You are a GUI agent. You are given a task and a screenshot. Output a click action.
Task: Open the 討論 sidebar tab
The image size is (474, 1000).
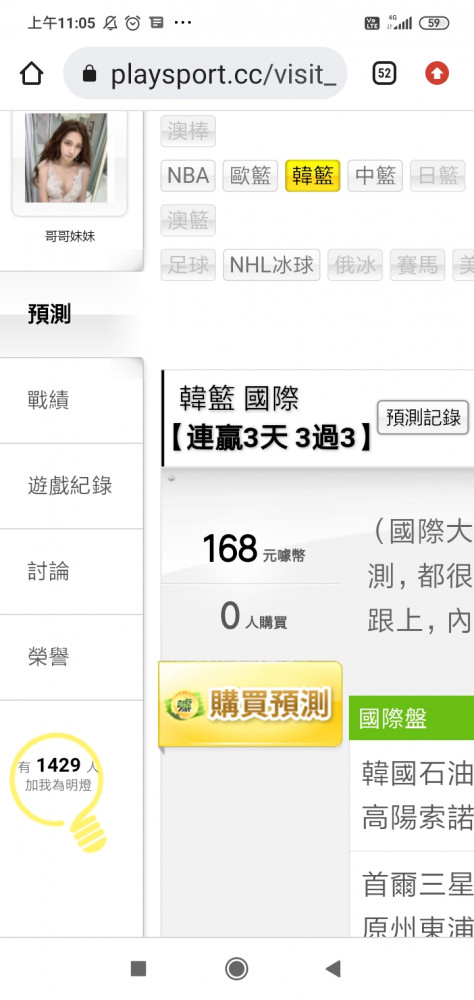click(x=71, y=571)
